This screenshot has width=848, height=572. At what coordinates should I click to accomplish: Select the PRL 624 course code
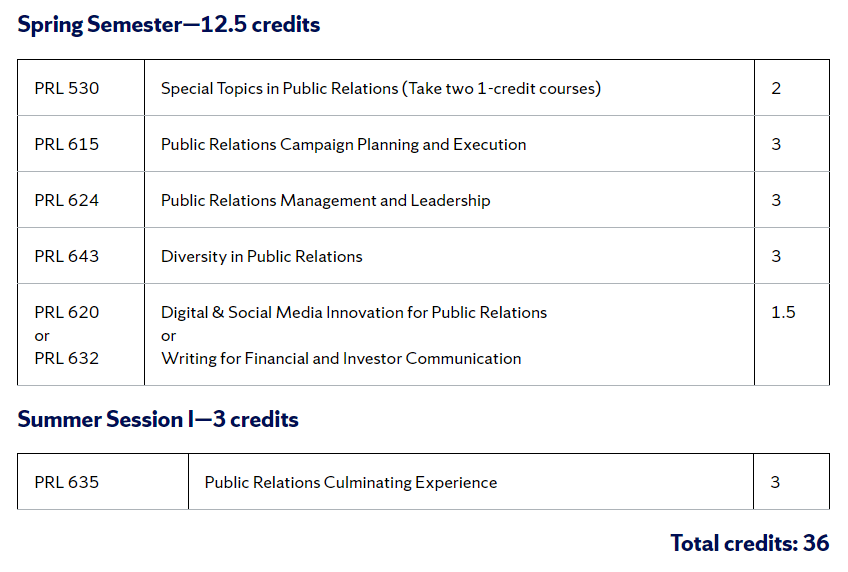click(x=67, y=200)
